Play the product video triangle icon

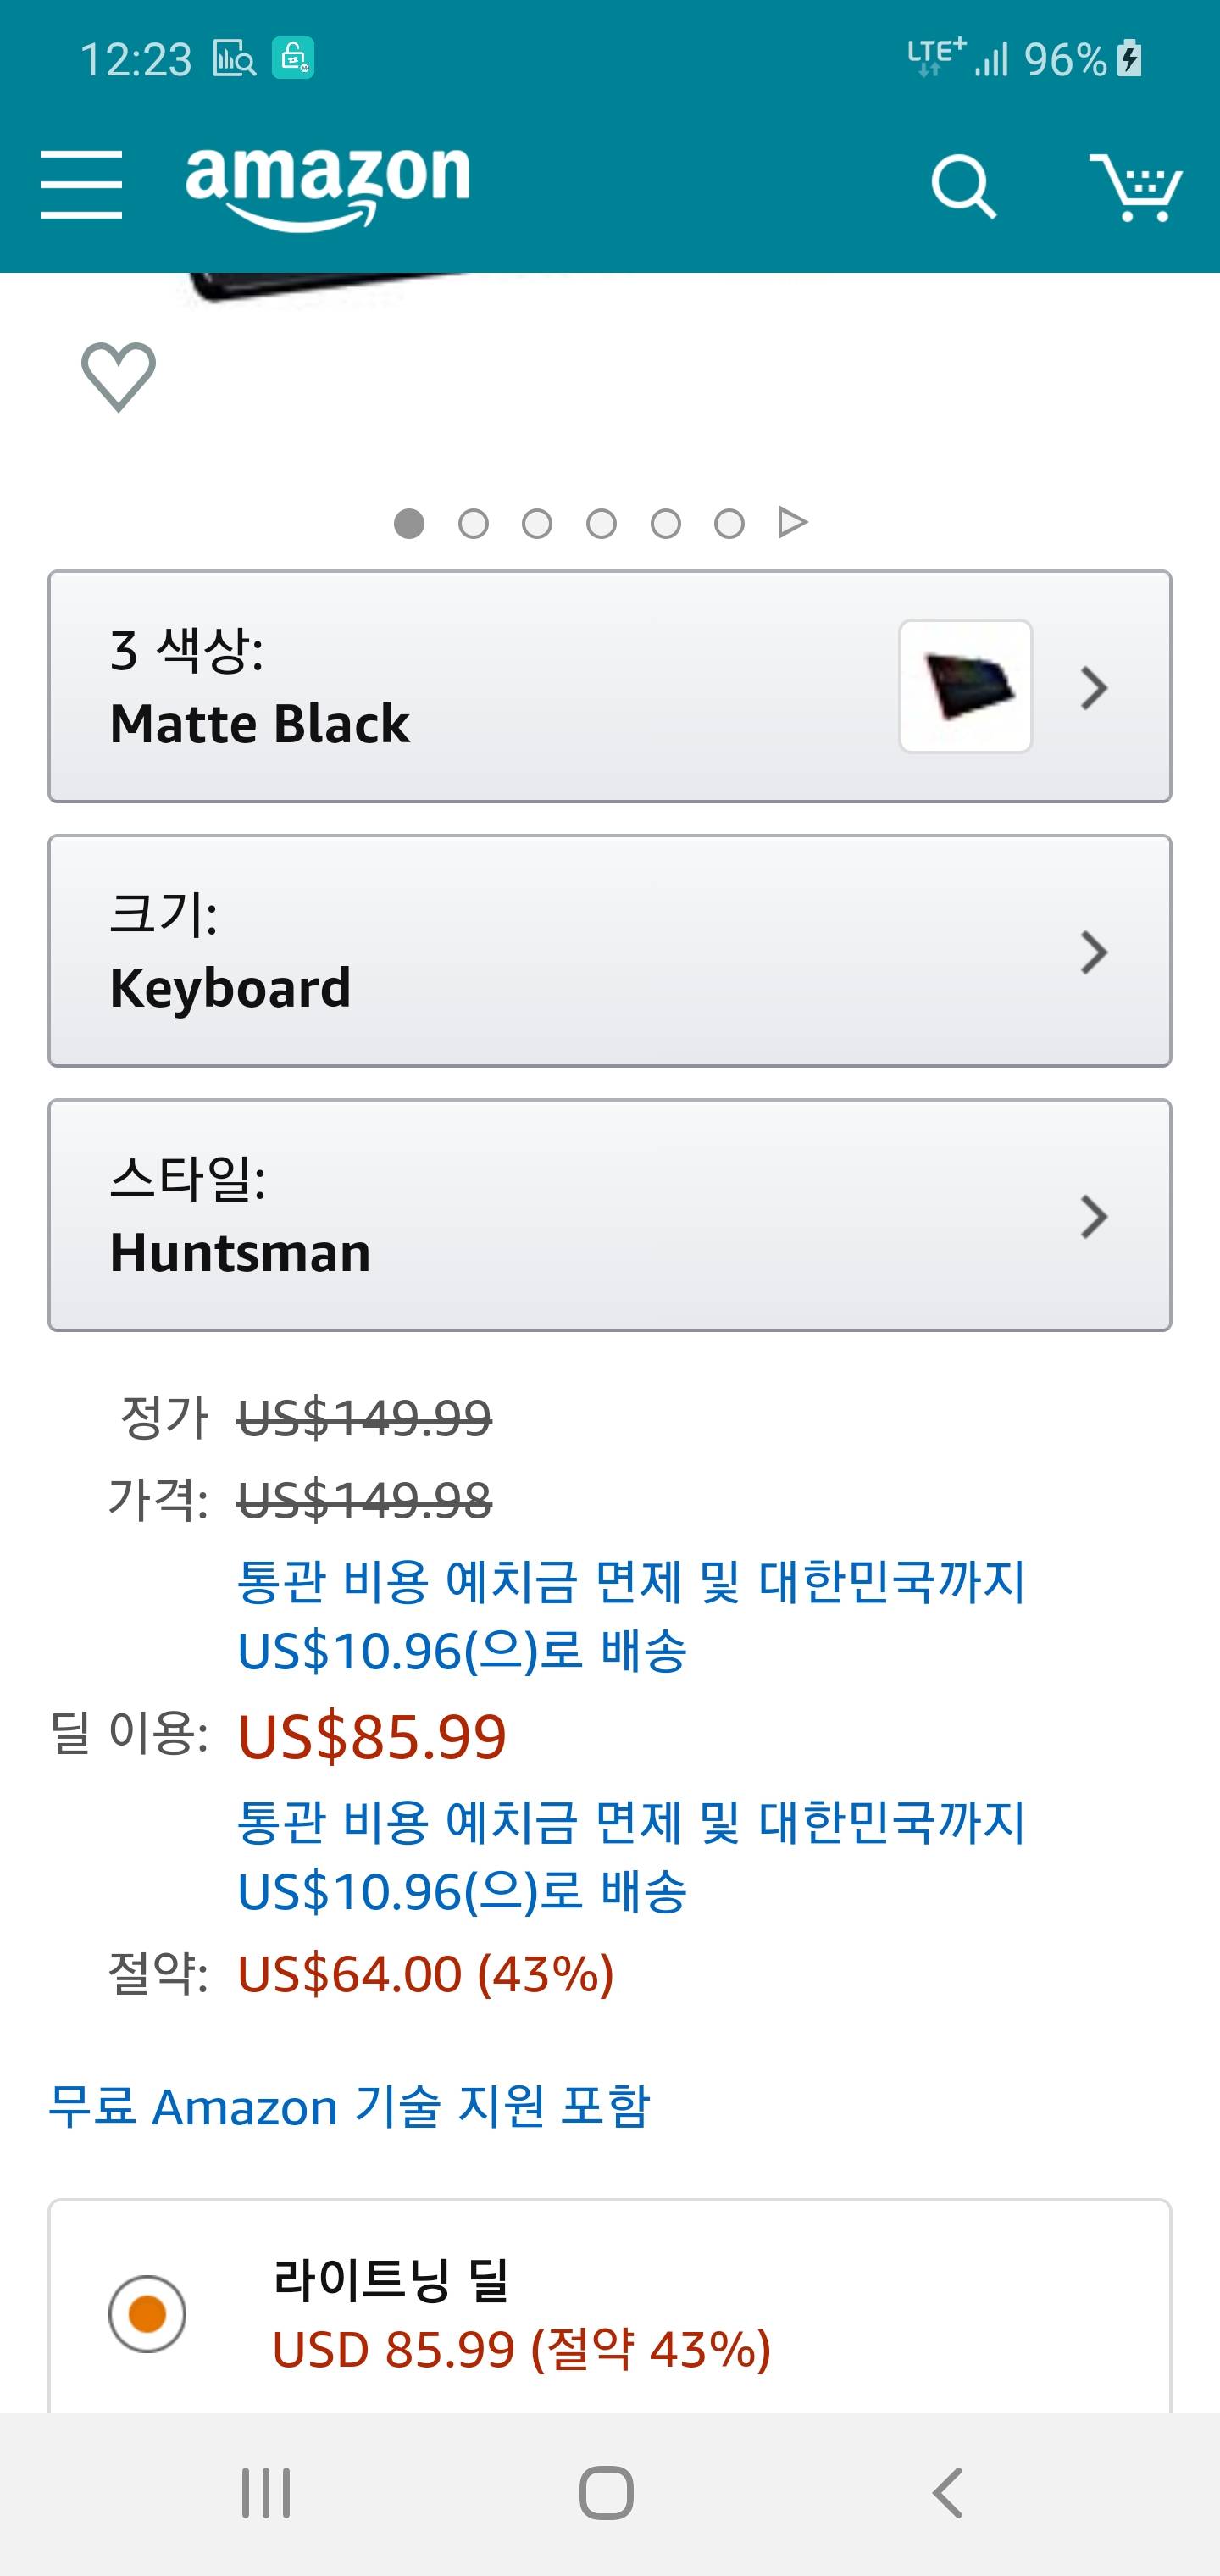(792, 522)
